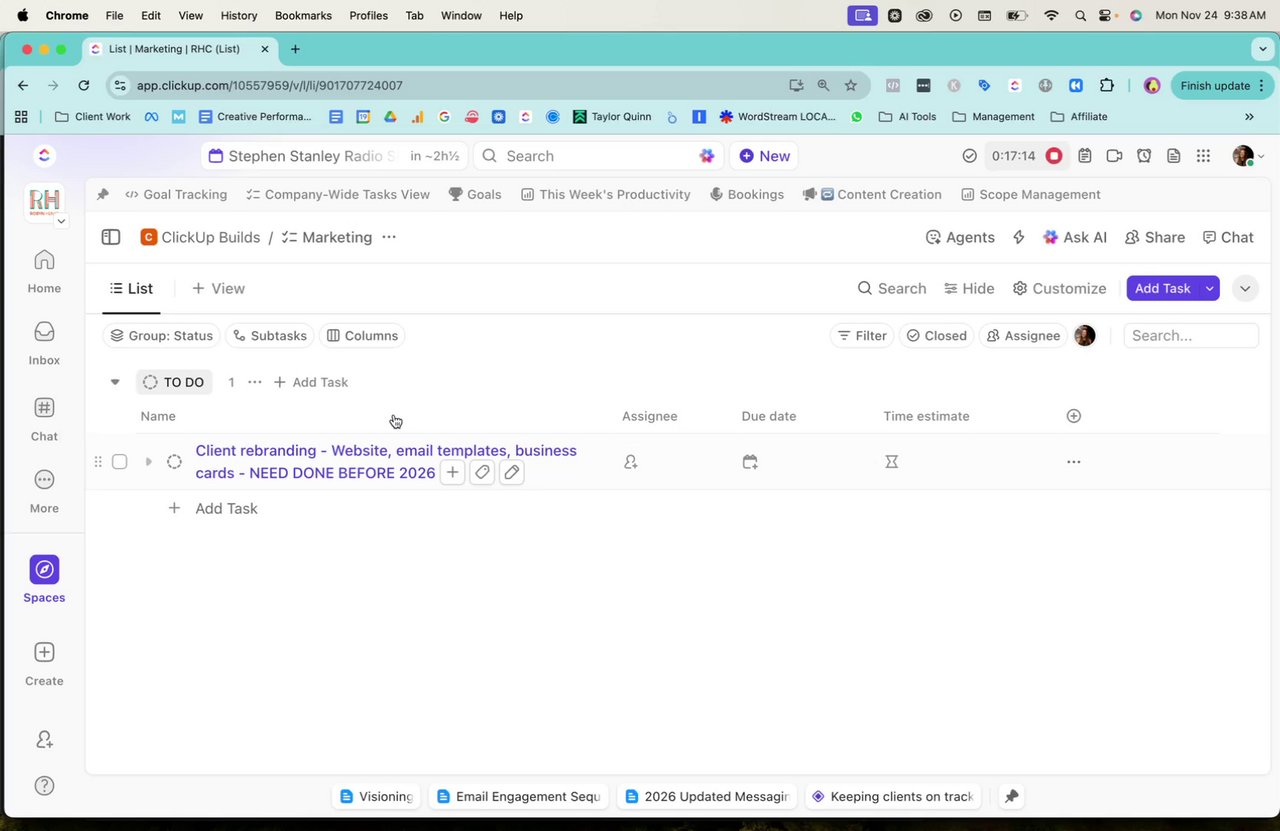This screenshot has height=831, width=1280.
Task: Open the More sidebar menu
Action: pyautogui.click(x=44, y=491)
